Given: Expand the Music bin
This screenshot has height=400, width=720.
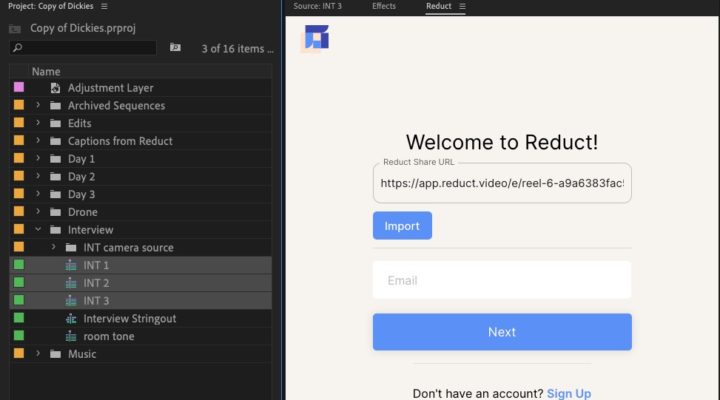Looking at the screenshot, I should [x=38, y=354].
